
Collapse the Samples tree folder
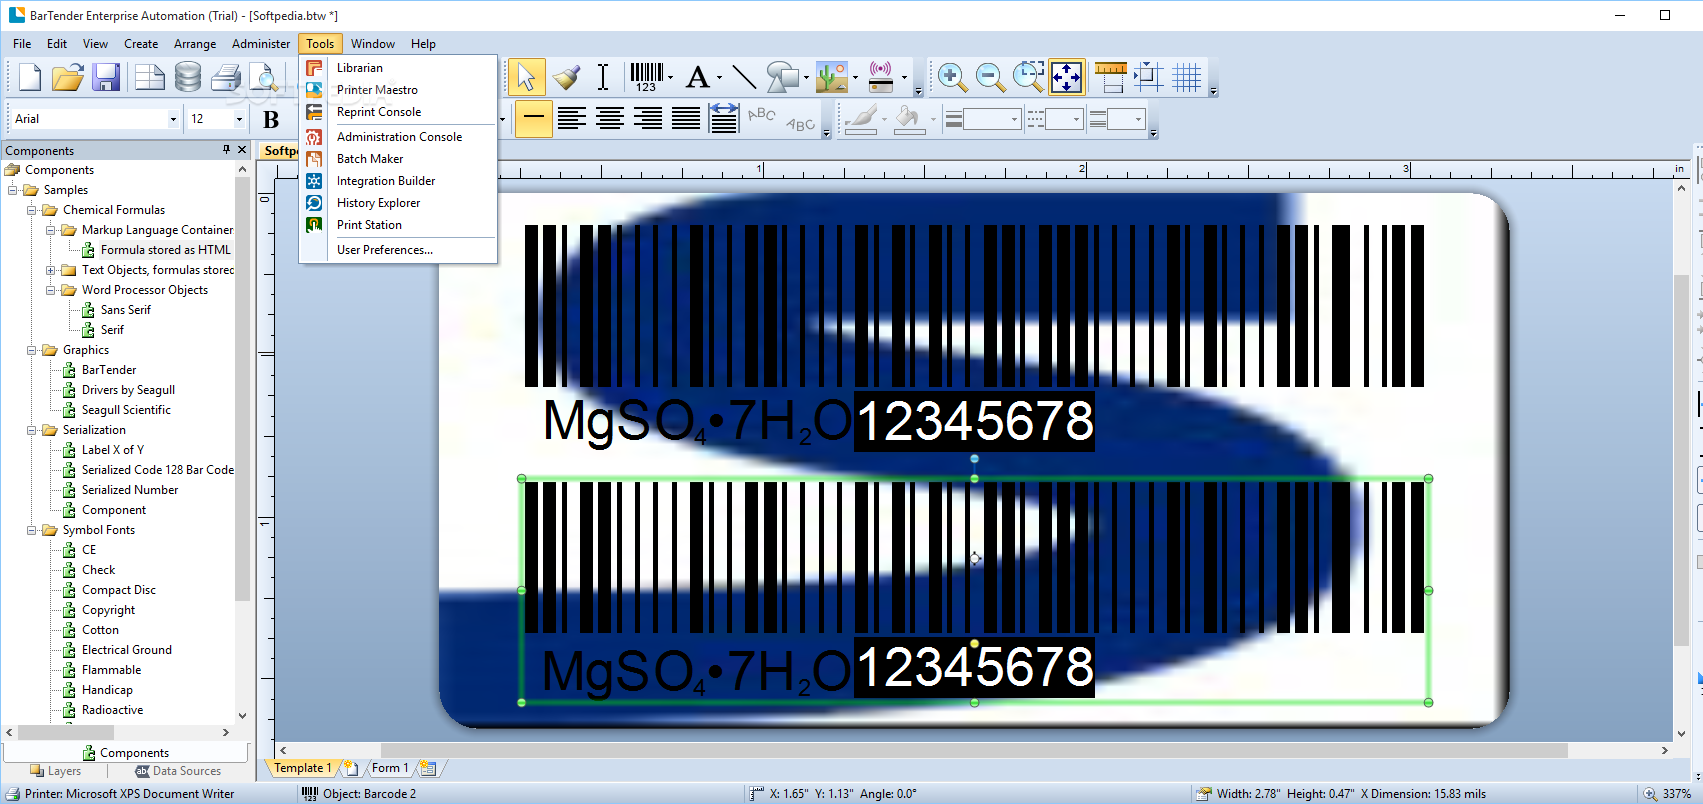click(12, 190)
